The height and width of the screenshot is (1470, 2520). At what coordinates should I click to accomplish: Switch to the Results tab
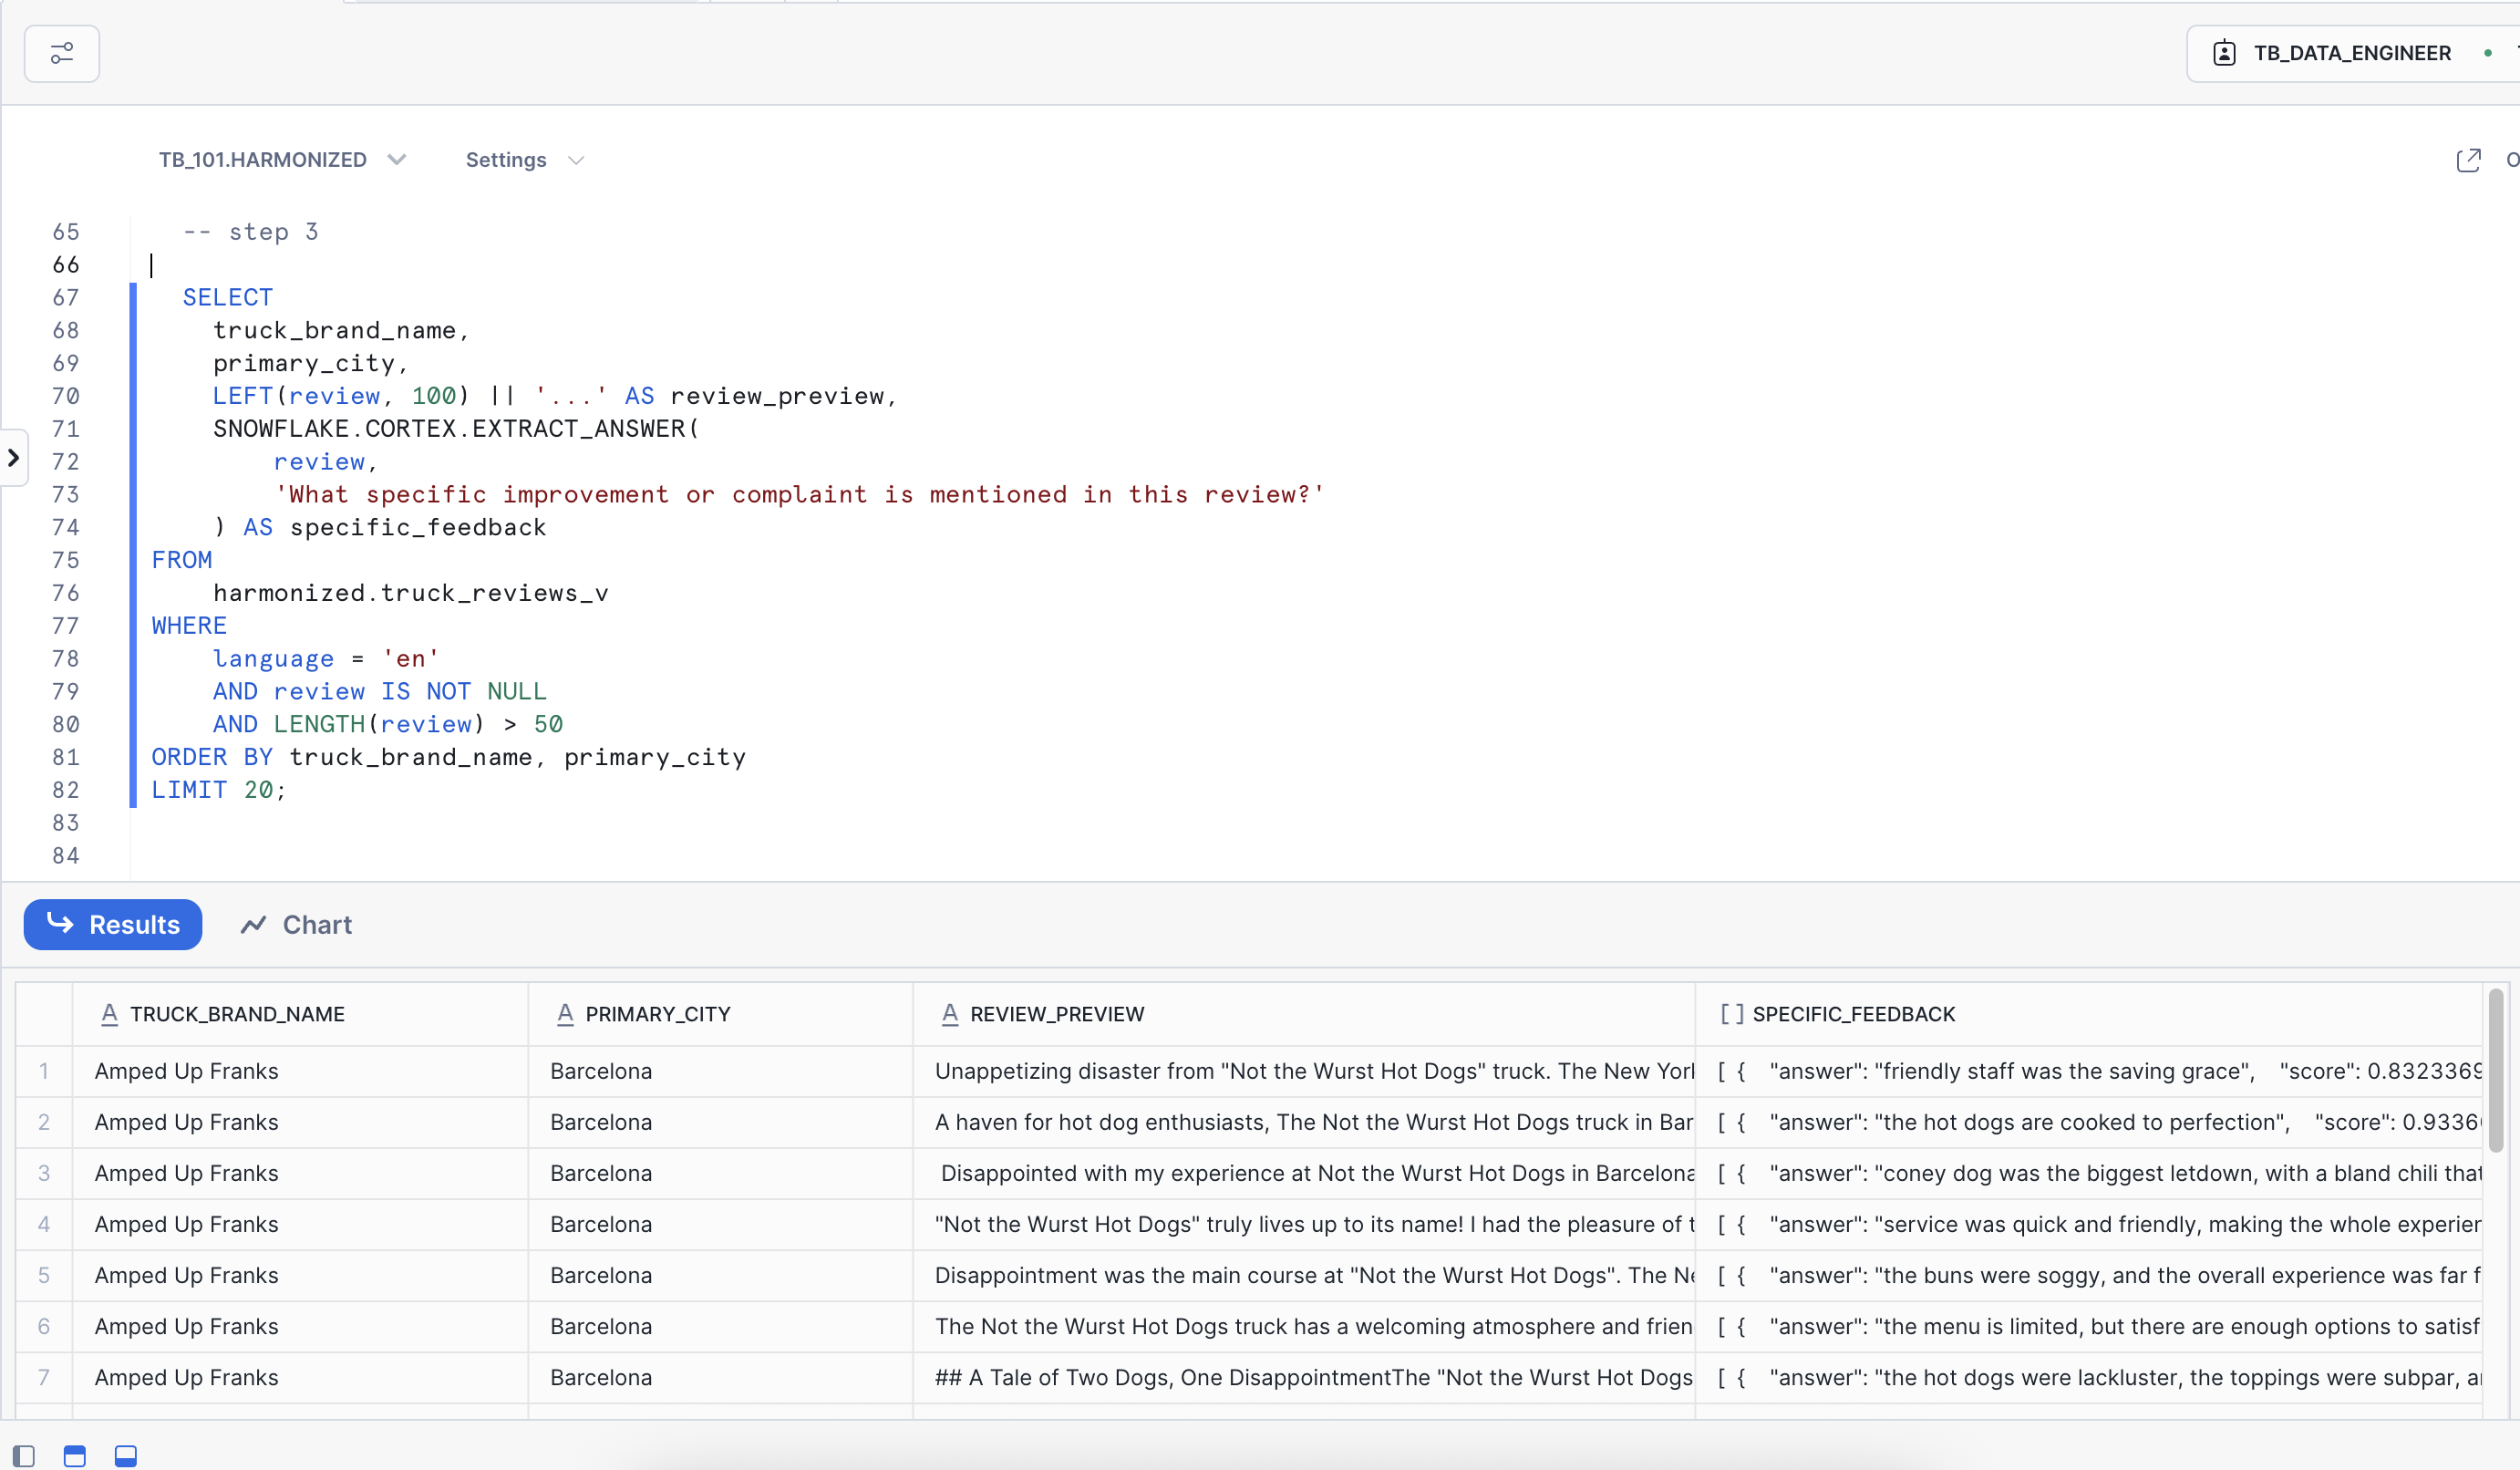(113, 924)
